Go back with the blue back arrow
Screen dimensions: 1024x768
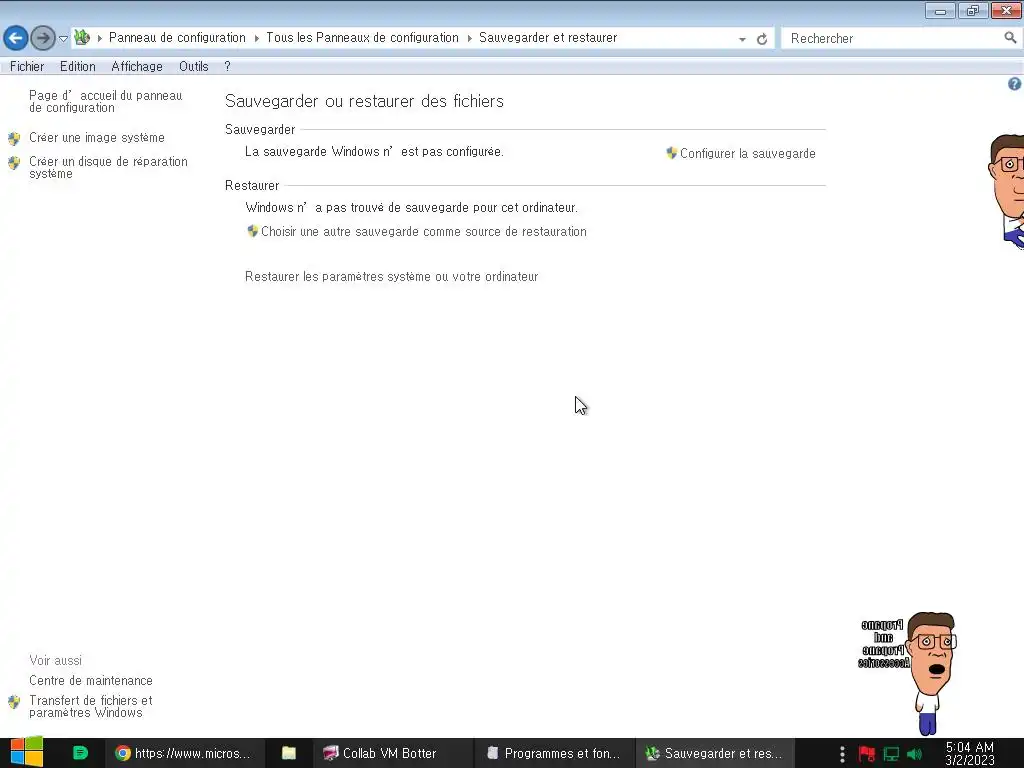(16, 38)
